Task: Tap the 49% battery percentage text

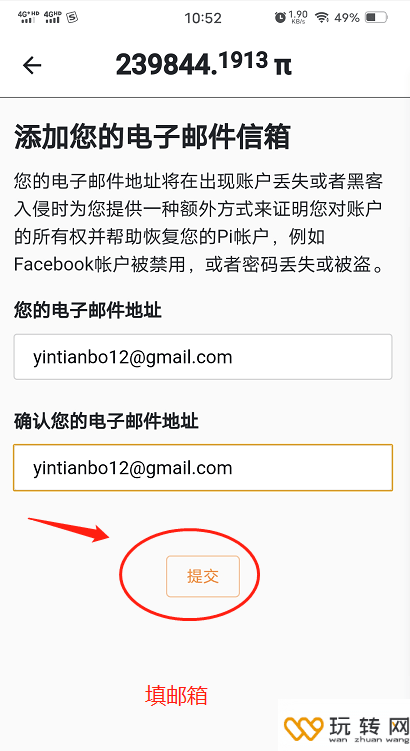Action: tap(347, 18)
